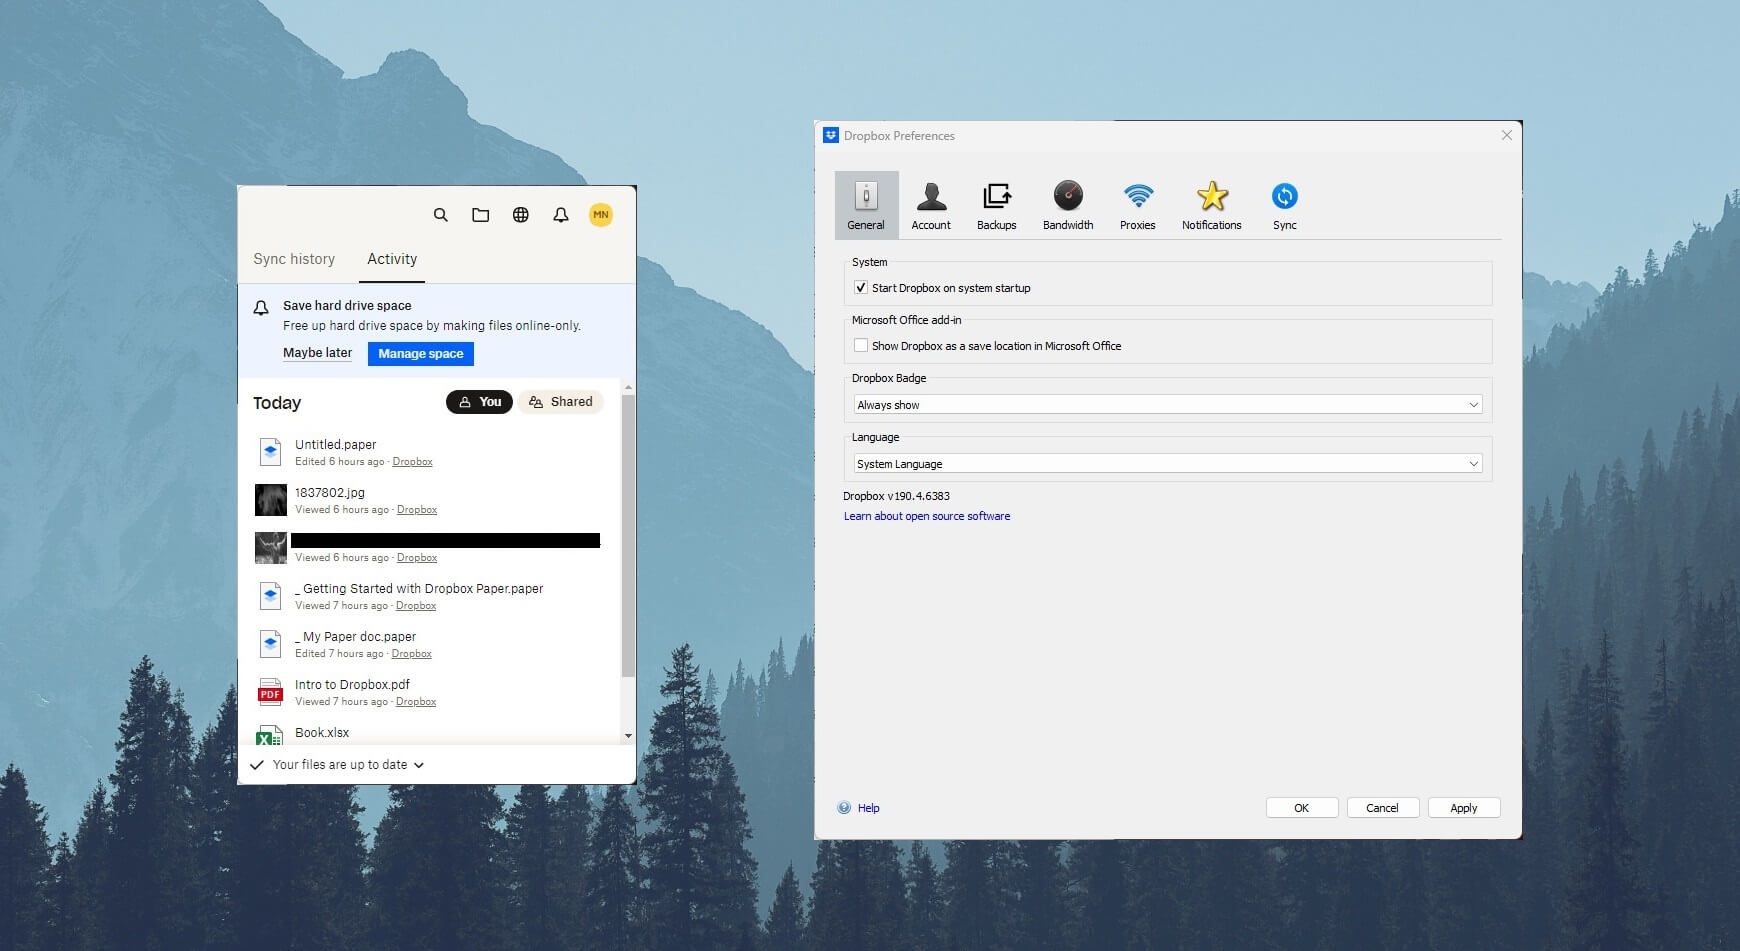Open the Dropbox folder icon
The image size is (1740, 951).
481,215
